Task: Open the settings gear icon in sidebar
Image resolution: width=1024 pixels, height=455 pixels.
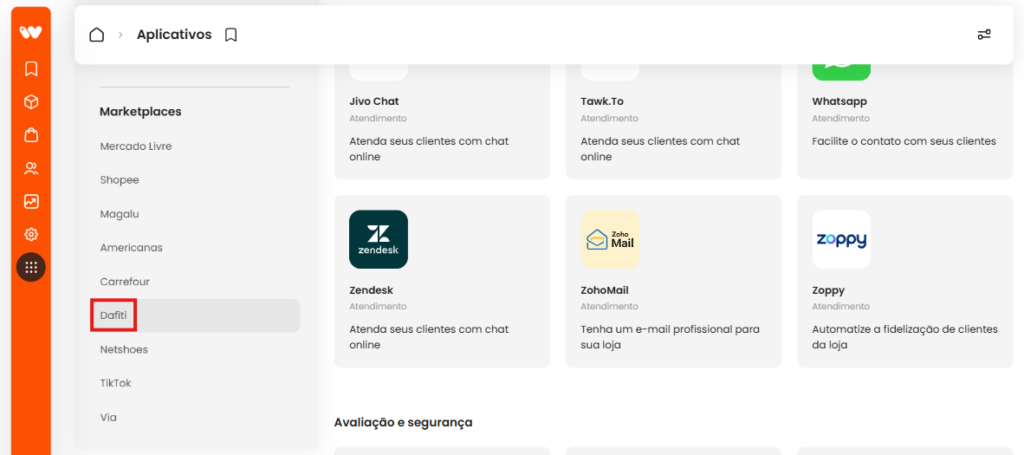Action: click(31, 234)
